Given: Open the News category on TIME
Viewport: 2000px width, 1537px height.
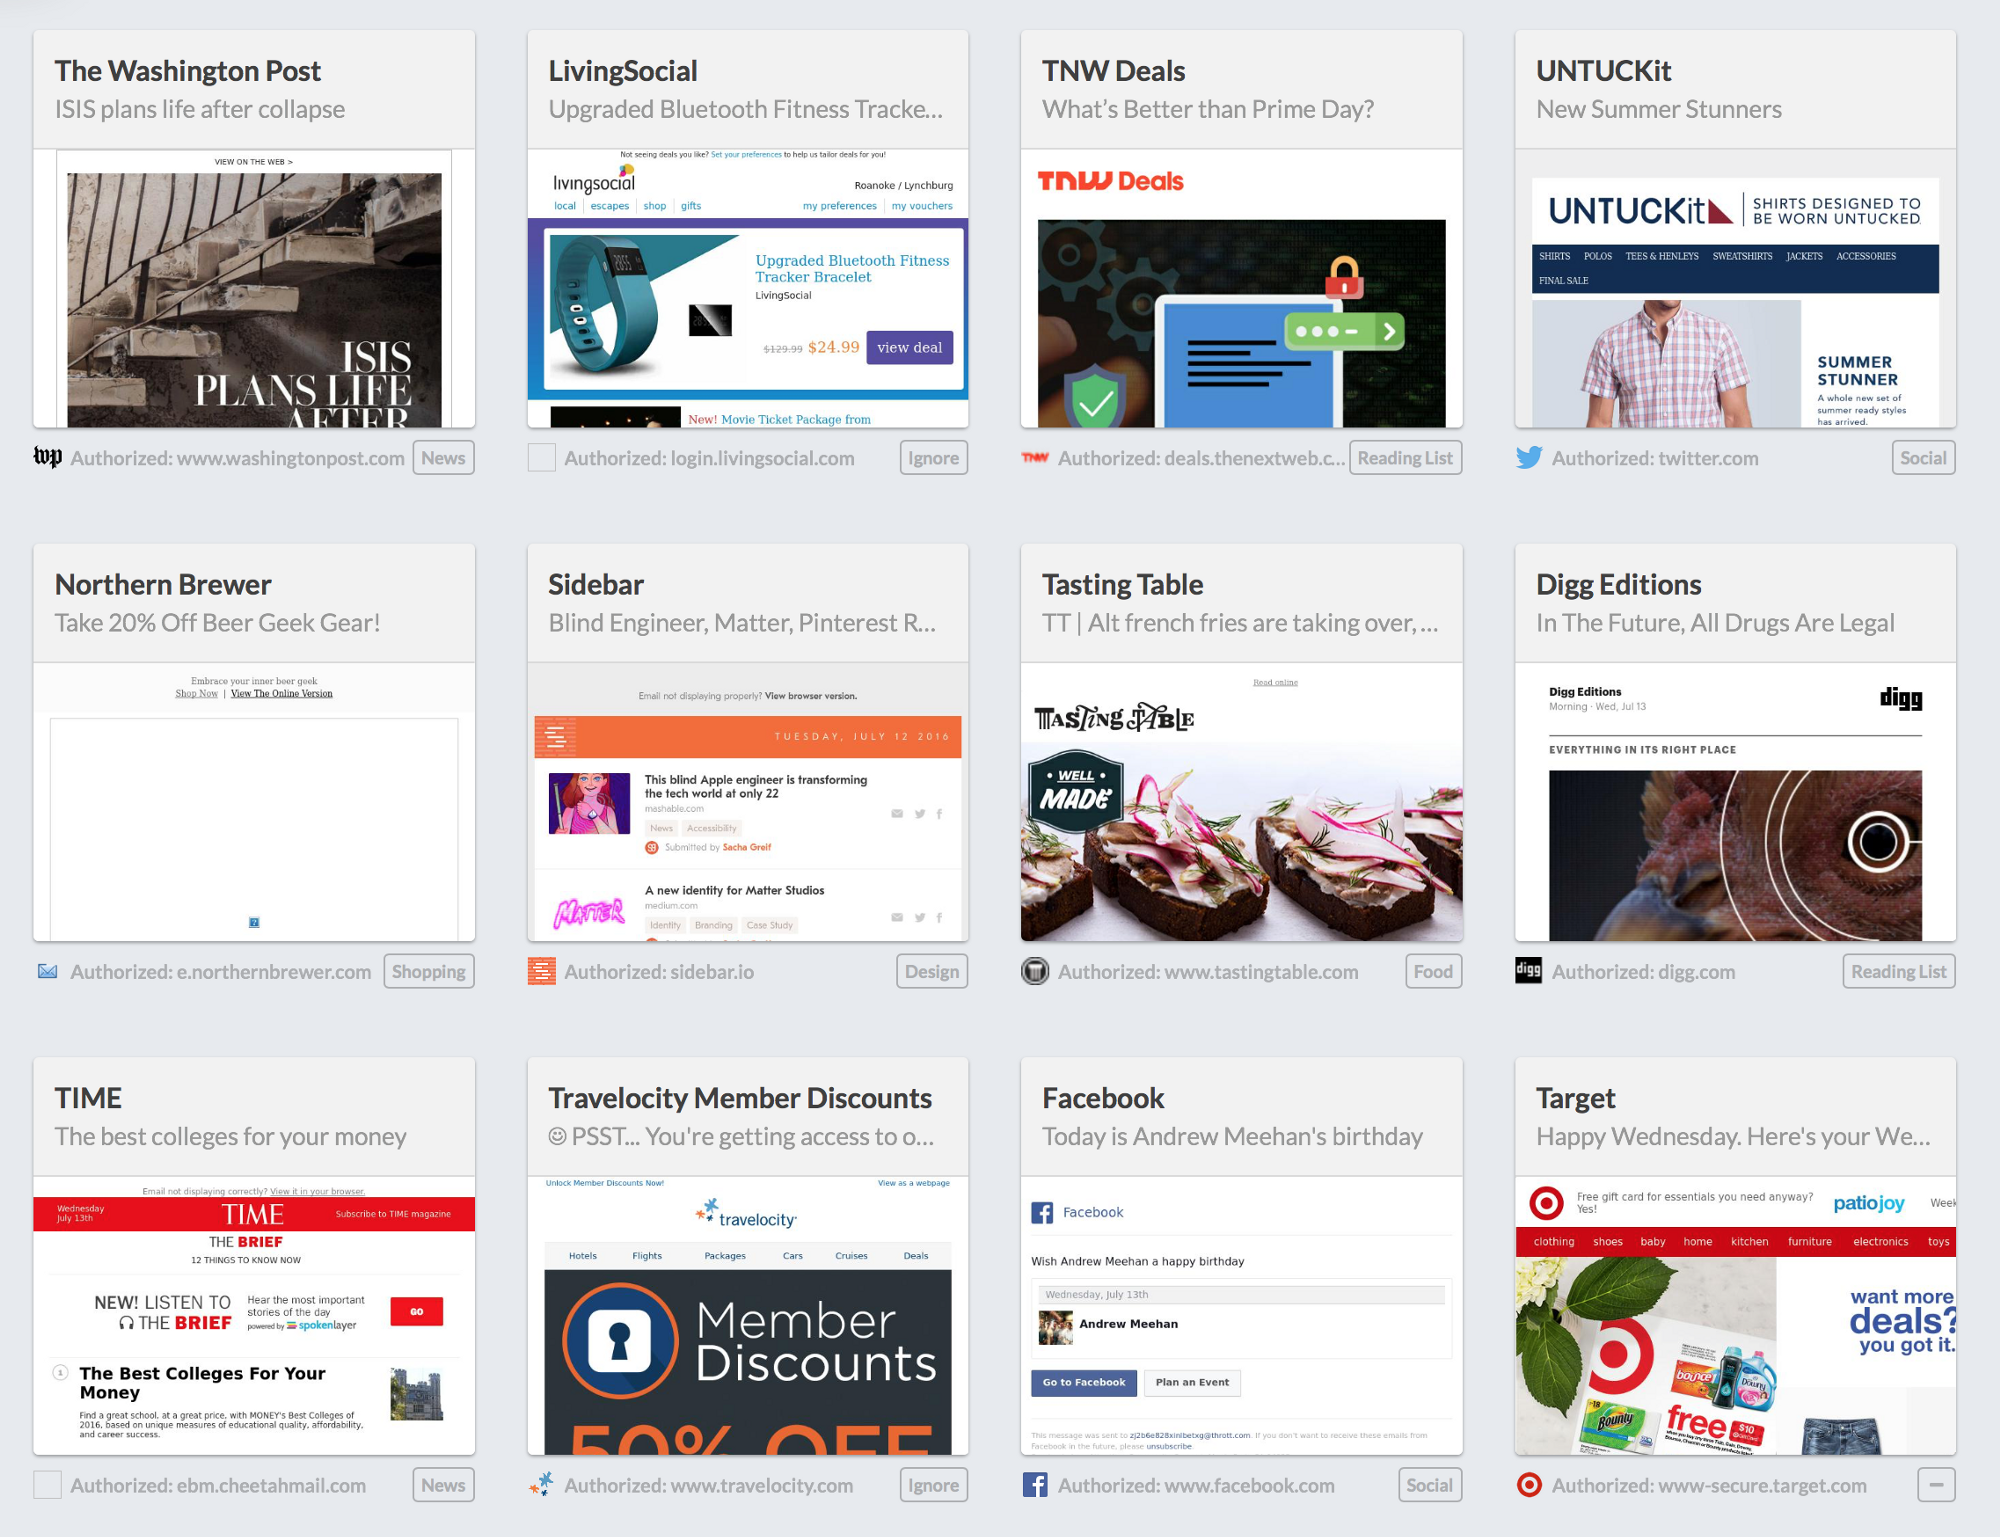Looking at the screenshot, I should click(443, 1485).
